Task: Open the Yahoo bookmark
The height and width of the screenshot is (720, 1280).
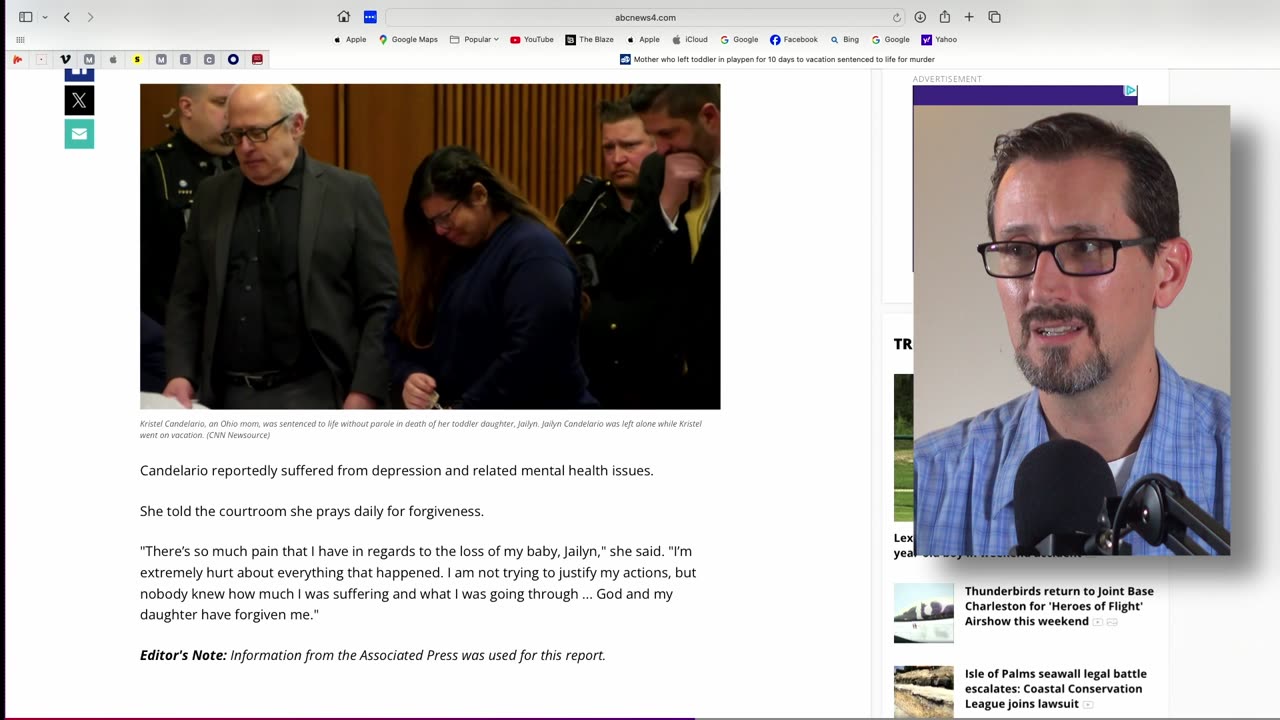Action: pos(939,40)
